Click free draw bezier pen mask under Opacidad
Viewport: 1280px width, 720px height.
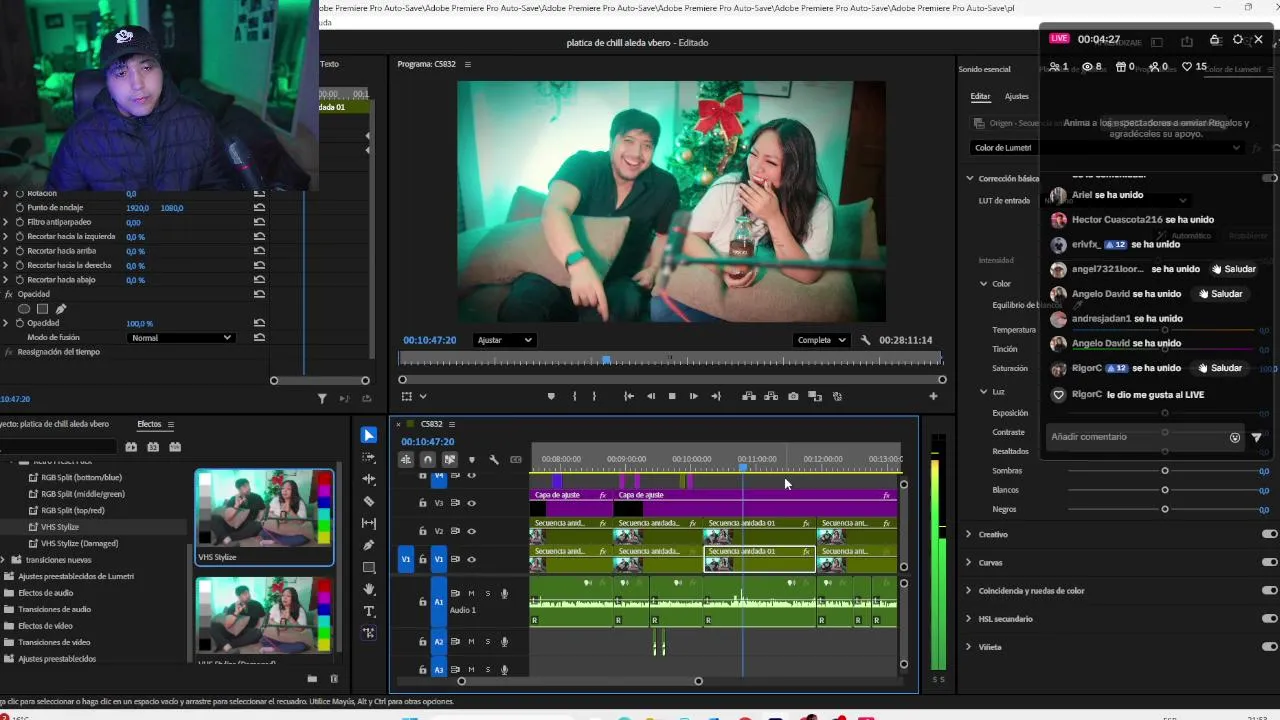60,309
